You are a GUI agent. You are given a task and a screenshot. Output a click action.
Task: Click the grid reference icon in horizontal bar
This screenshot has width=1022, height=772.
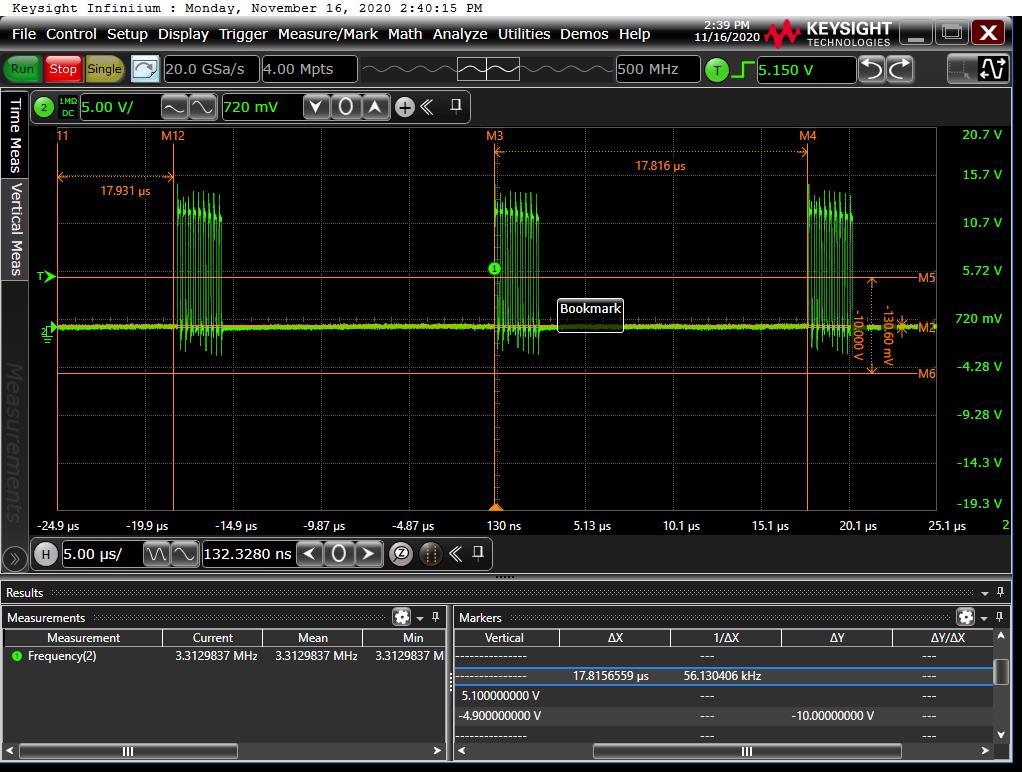(x=430, y=555)
